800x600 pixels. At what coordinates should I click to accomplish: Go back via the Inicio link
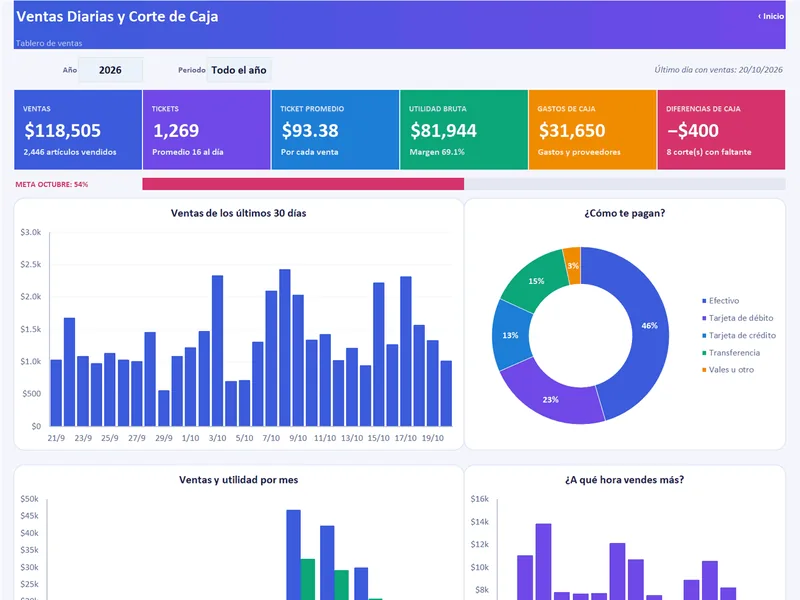pyautogui.click(x=771, y=16)
